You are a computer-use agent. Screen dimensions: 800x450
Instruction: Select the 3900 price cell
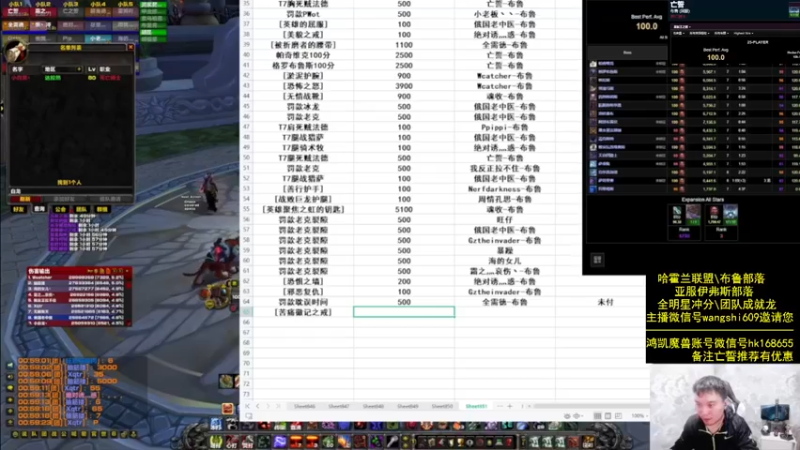(404, 86)
